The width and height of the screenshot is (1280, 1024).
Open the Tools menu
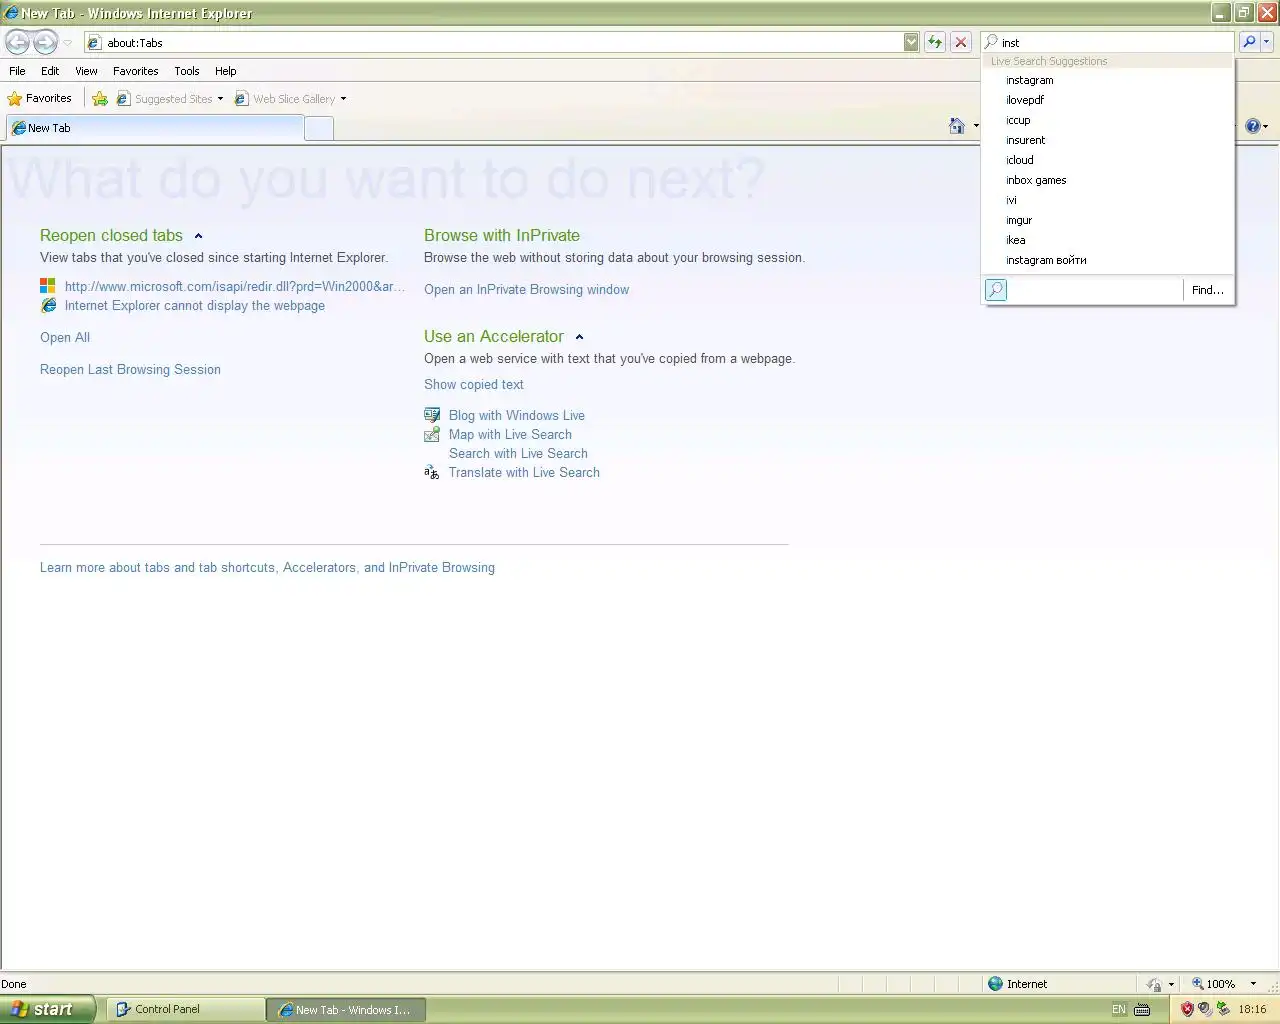click(187, 71)
